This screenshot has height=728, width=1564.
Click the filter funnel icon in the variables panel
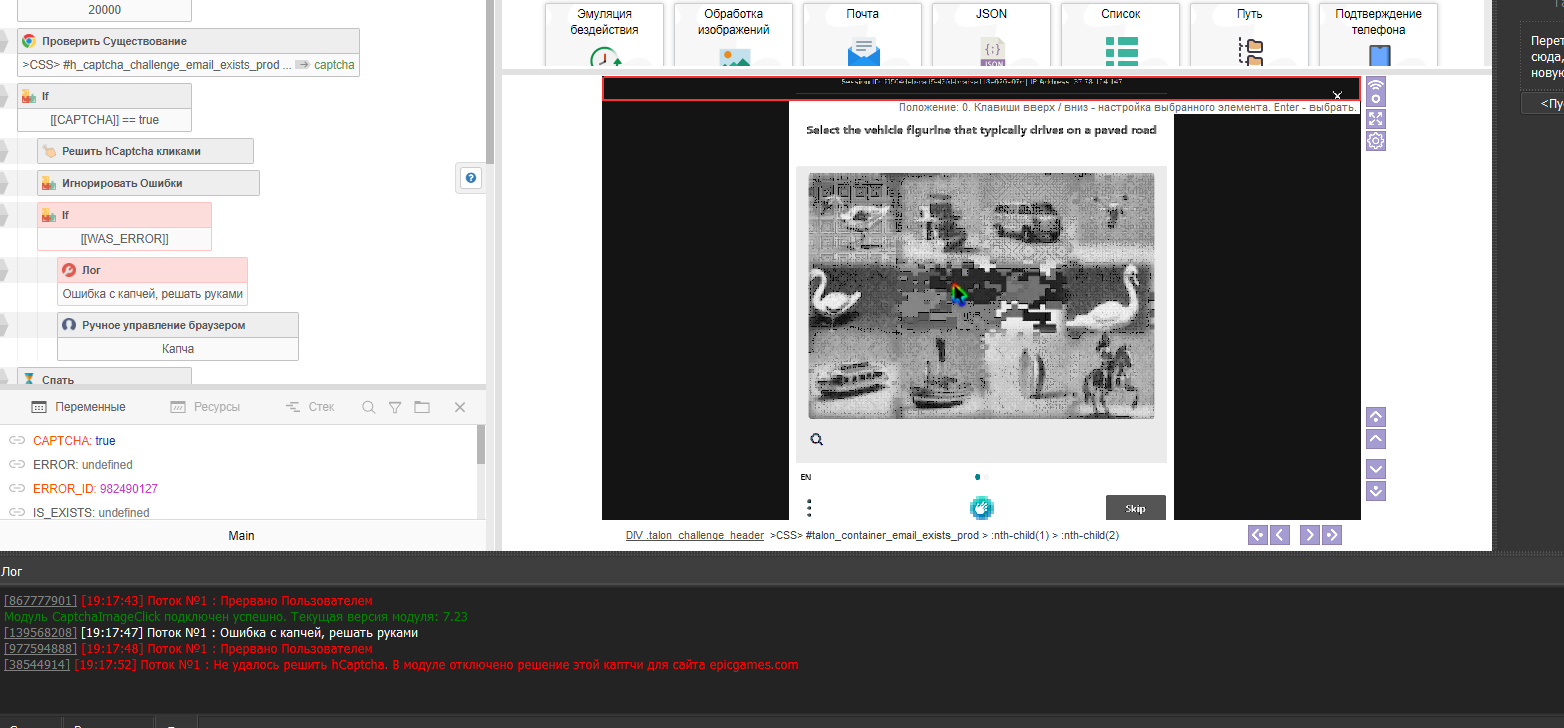tap(395, 407)
